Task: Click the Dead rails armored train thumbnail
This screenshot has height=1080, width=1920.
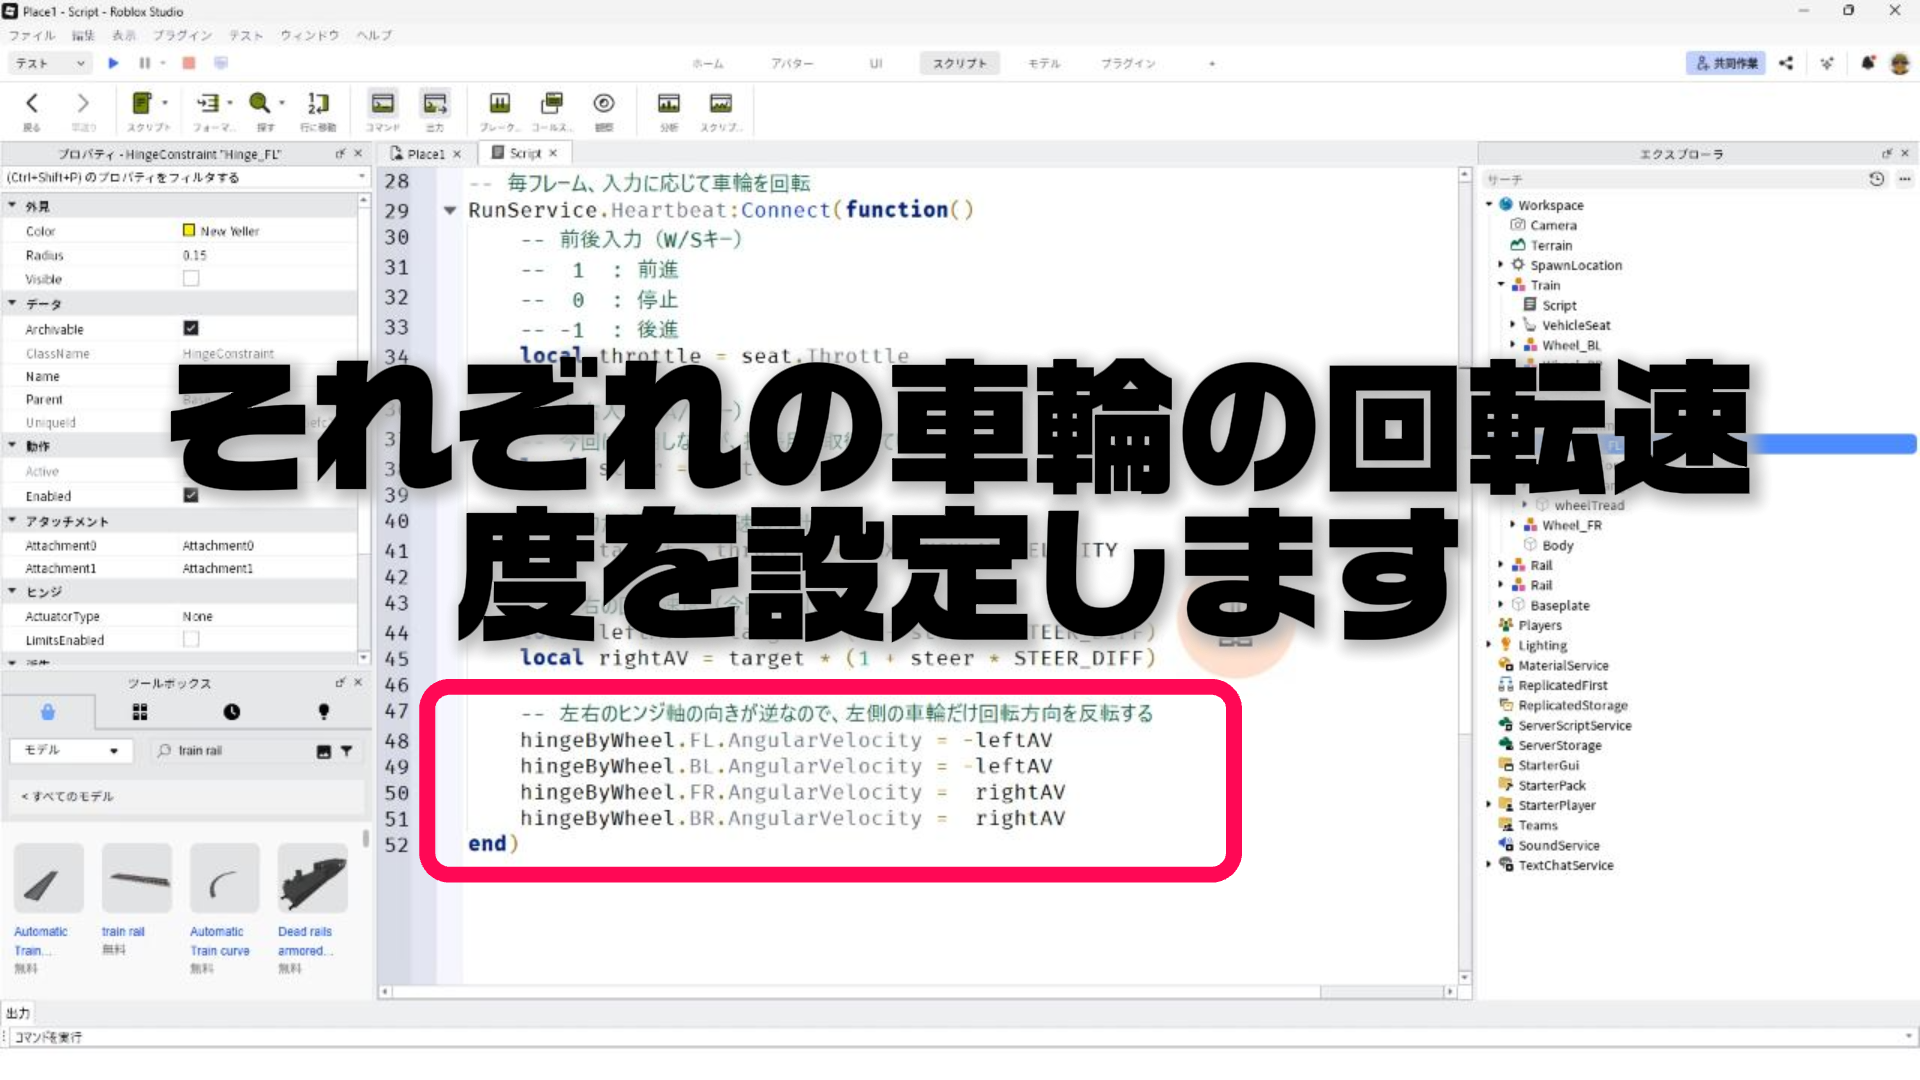Action: 312,879
